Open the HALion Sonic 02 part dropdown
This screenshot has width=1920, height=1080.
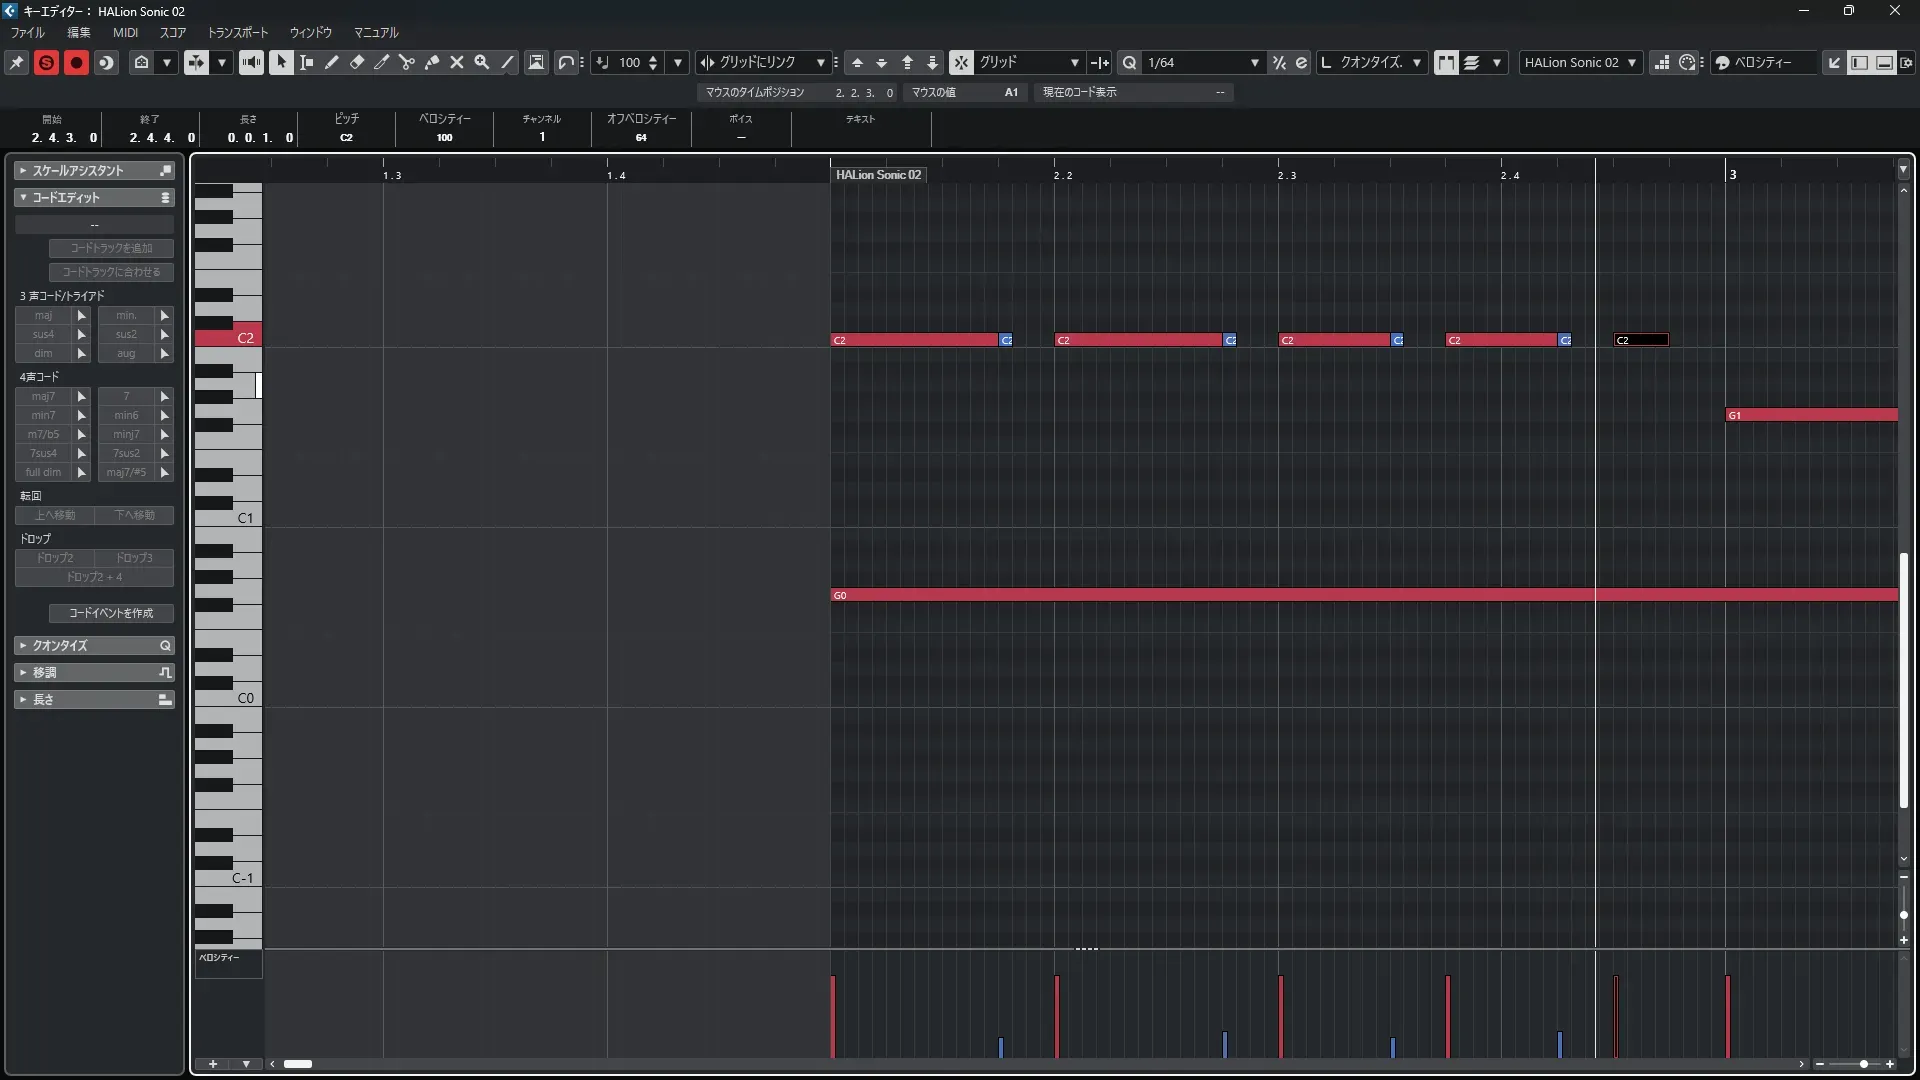[1632, 62]
